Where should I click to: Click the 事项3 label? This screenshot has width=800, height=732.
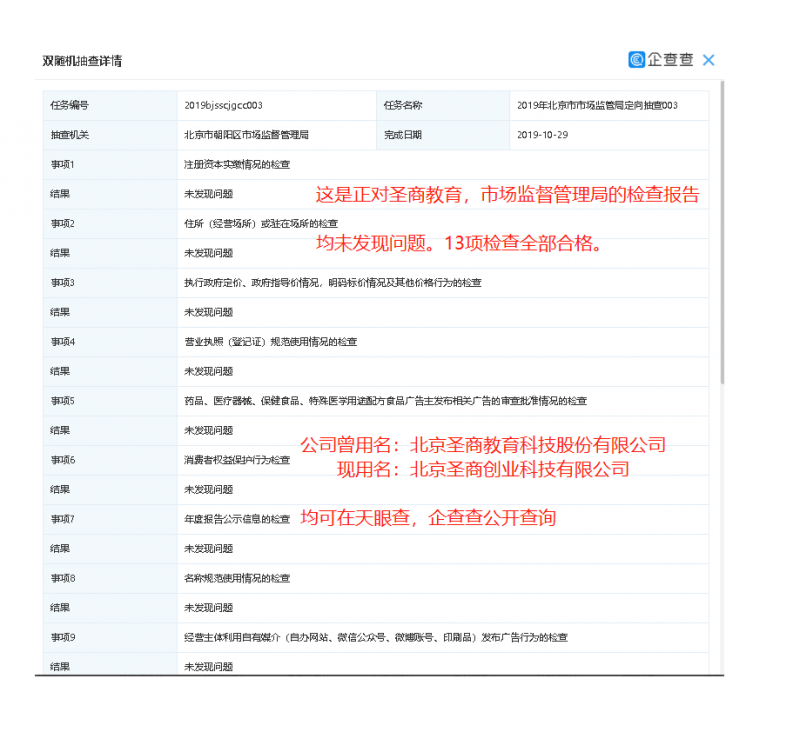pos(62,283)
